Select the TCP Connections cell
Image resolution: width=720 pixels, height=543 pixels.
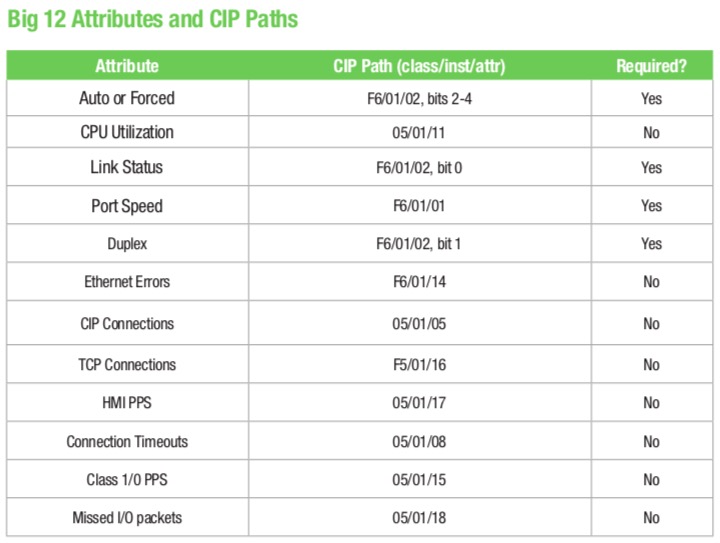[127, 364]
